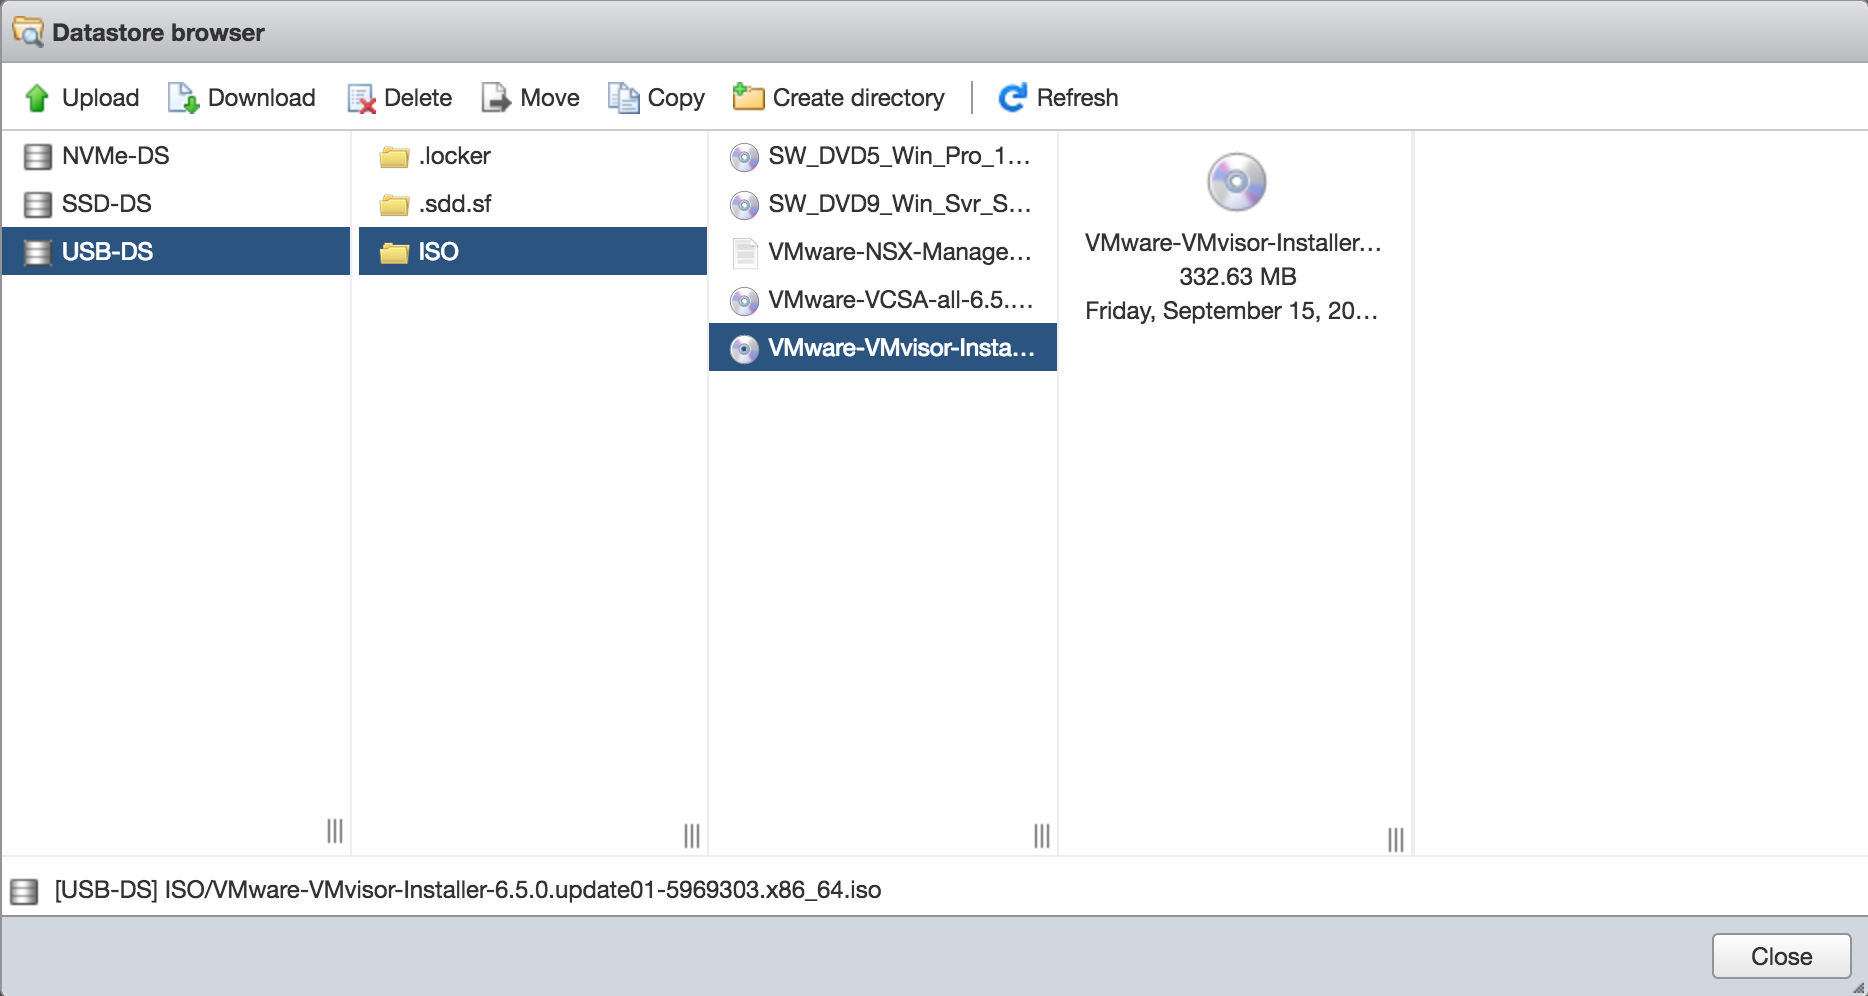Viewport: 1868px width, 996px height.
Task: Click the USB-DS datastore icon
Action: pyautogui.click(x=38, y=252)
